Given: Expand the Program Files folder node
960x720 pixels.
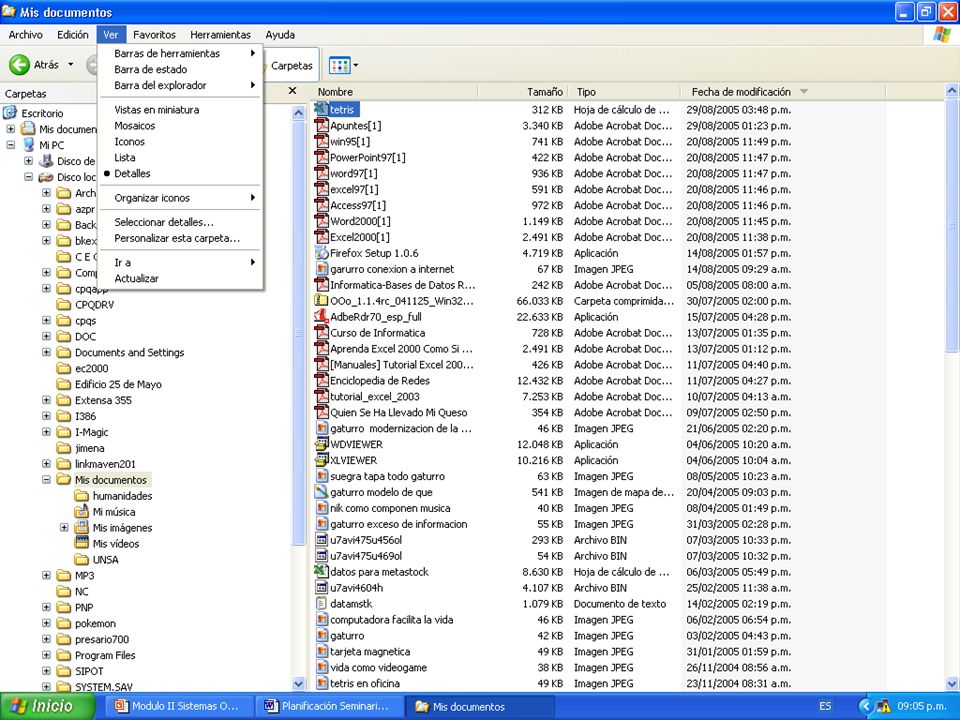Looking at the screenshot, I should pos(47,655).
